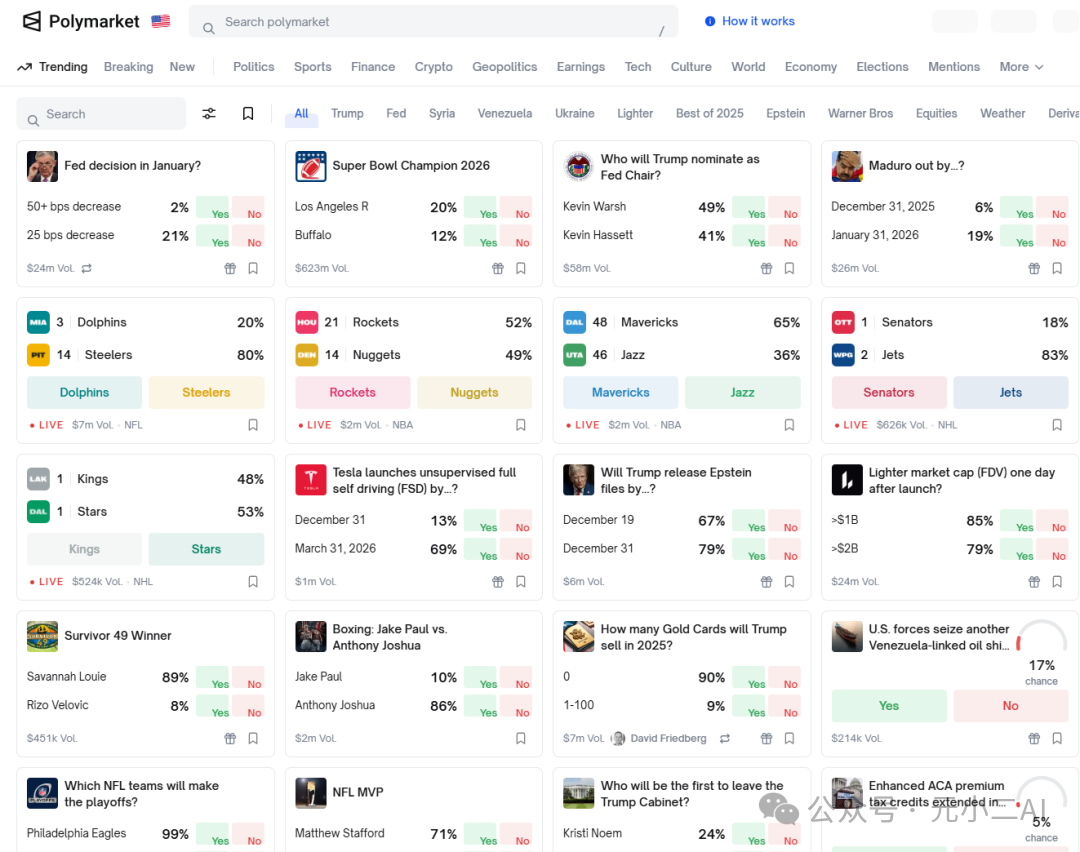Viewport: 1080px width, 852px height.
Task: Bookmark the U.S. forces seize oil ship market
Action: (x=1057, y=738)
